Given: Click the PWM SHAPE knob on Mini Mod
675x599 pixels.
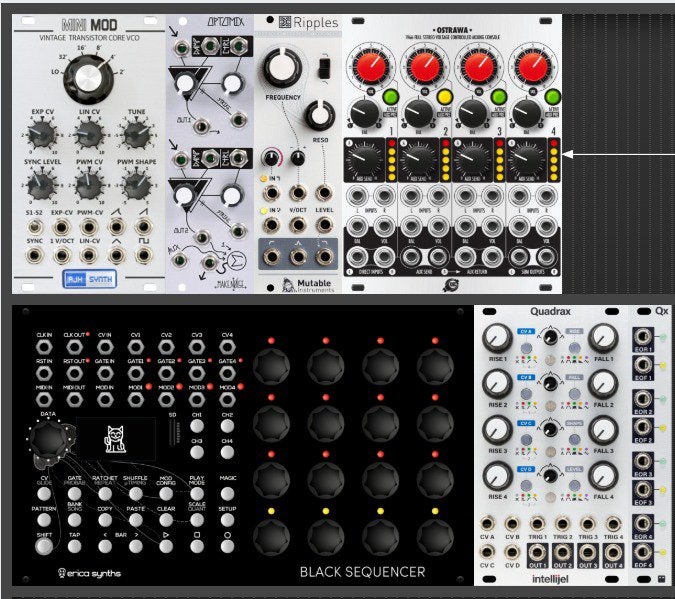Looking at the screenshot, I should click(x=137, y=185).
